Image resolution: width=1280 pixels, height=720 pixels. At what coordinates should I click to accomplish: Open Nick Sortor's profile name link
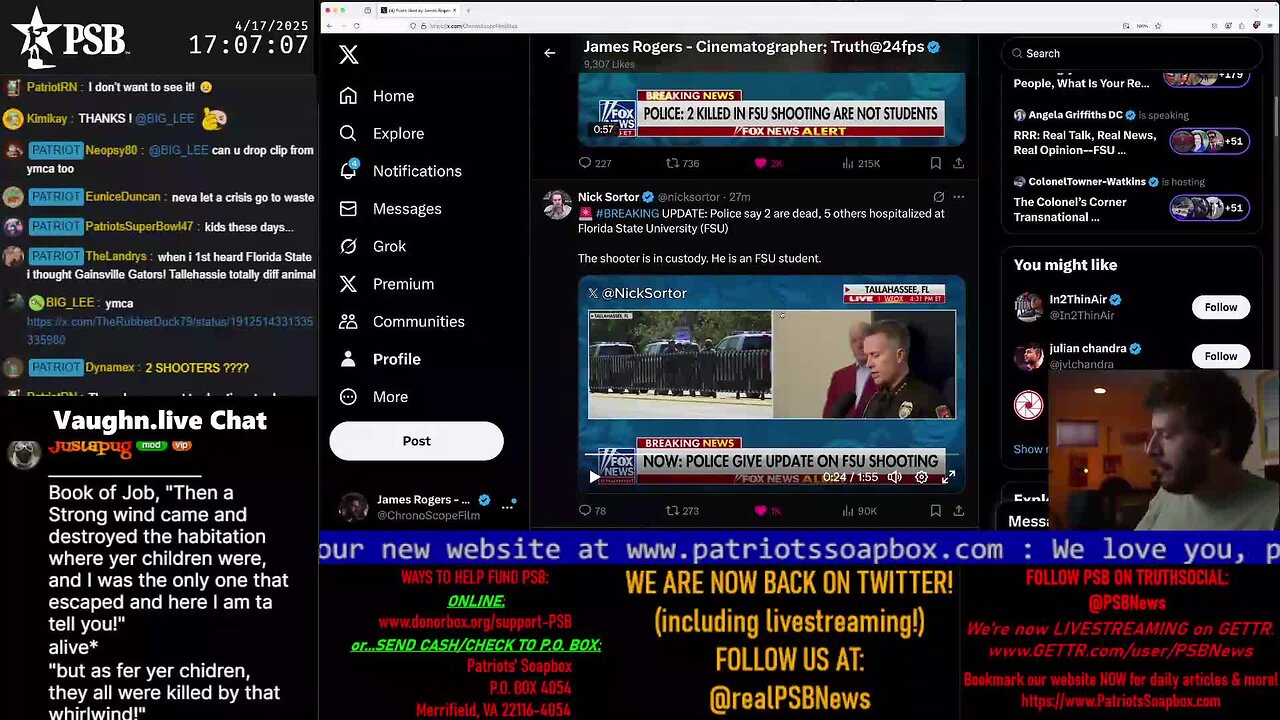pos(608,197)
